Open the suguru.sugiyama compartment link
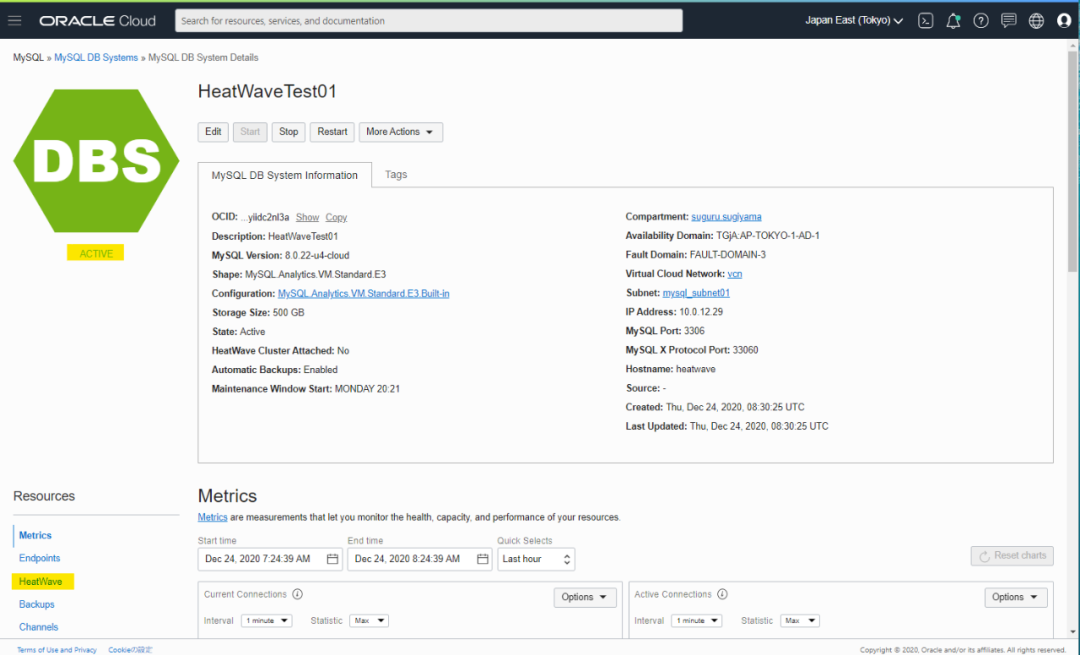 coord(726,216)
